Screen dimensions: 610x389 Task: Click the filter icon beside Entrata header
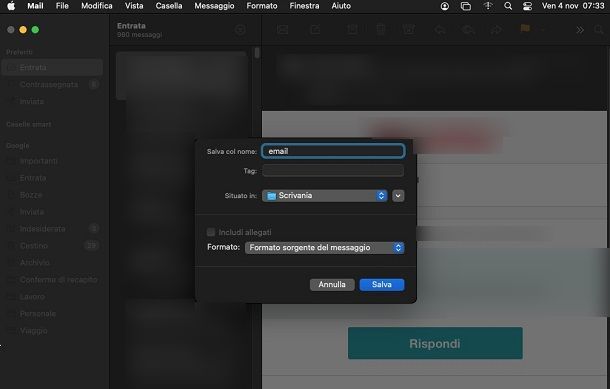[240, 30]
